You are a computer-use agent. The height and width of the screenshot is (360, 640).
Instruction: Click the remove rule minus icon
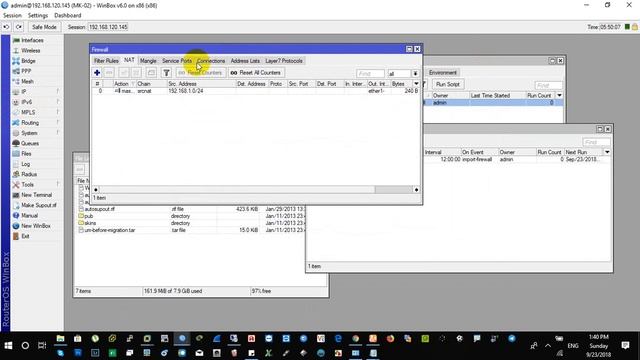[109, 73]
